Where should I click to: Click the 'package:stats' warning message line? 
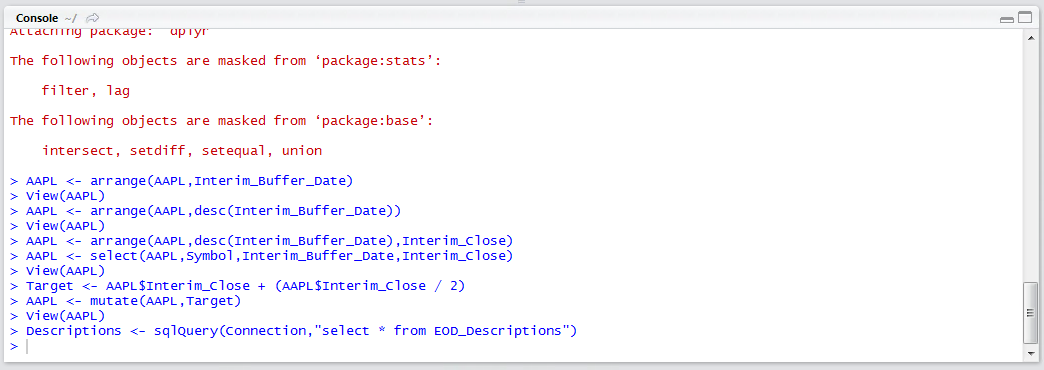(x=226, y=61)
